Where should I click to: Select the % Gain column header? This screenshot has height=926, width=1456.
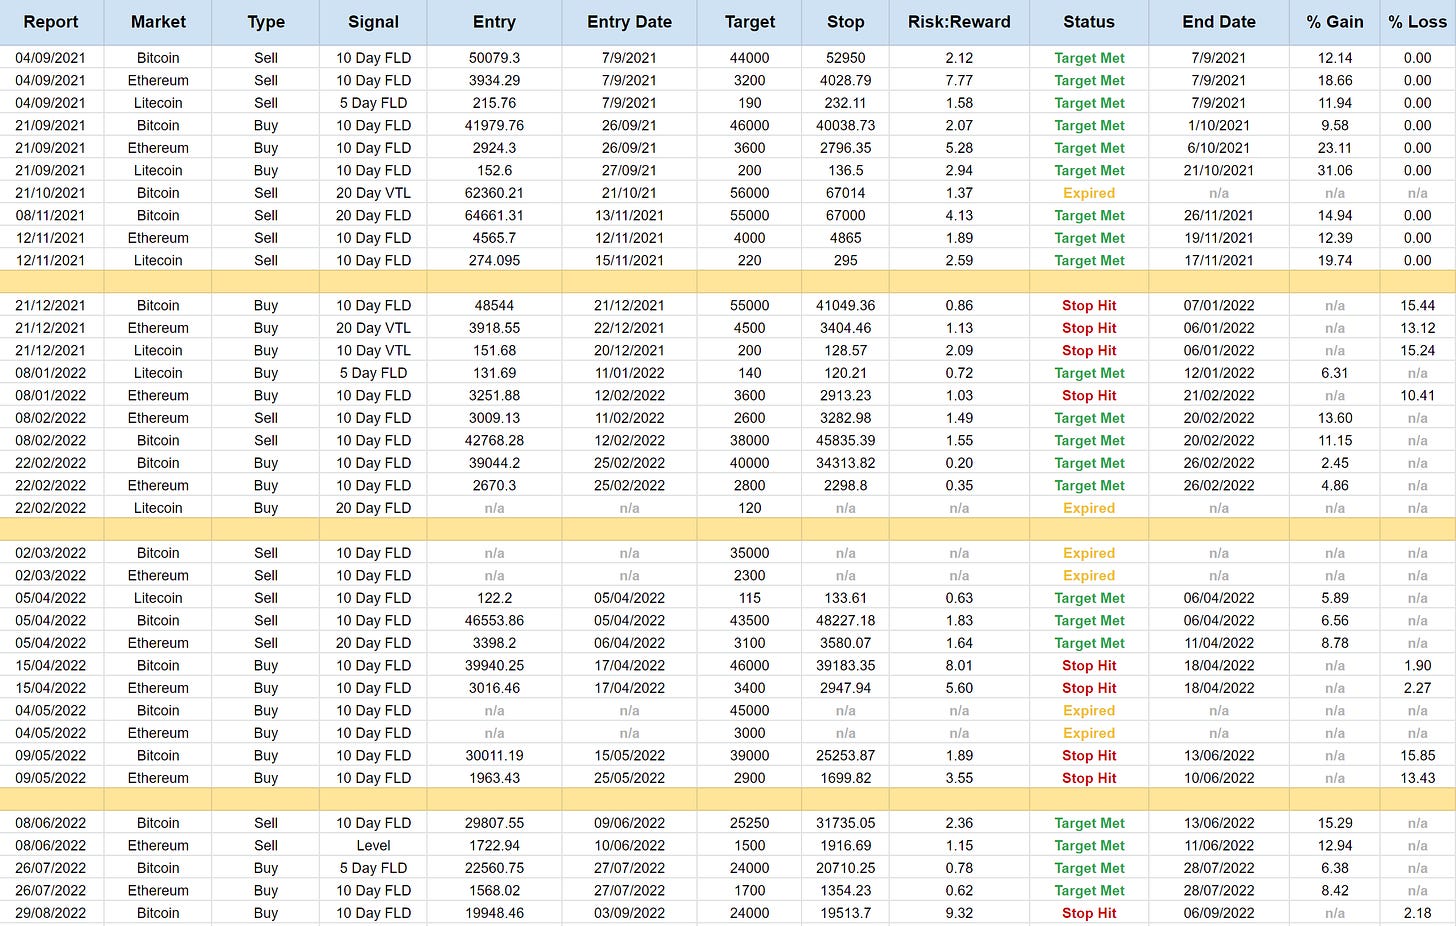1335,22
